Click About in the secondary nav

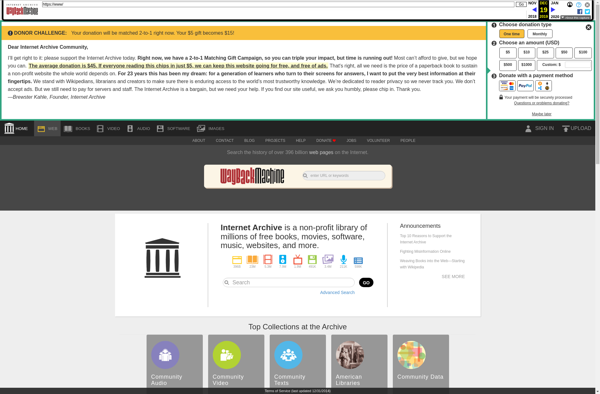point(199,140)
